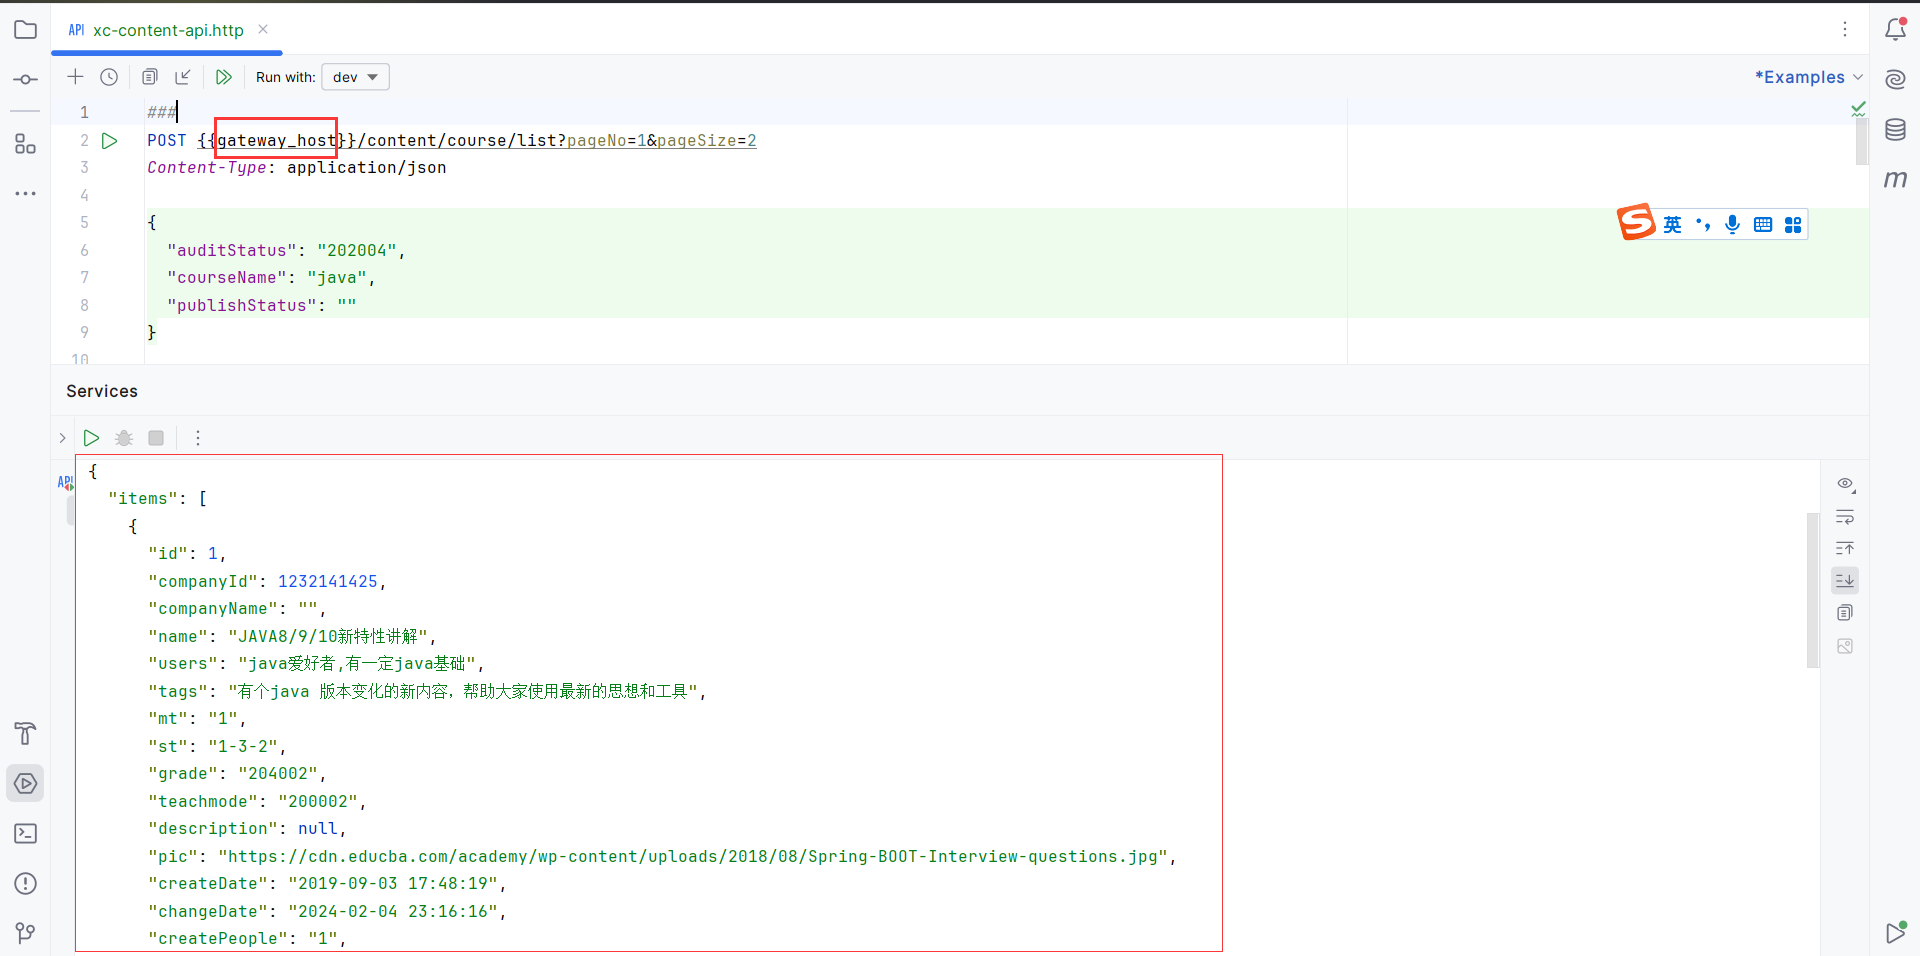The width and height of the screenshot is (1920, 956).
Task: Click the response image preview icon below the copy icon
Action: coord(1845,646)
